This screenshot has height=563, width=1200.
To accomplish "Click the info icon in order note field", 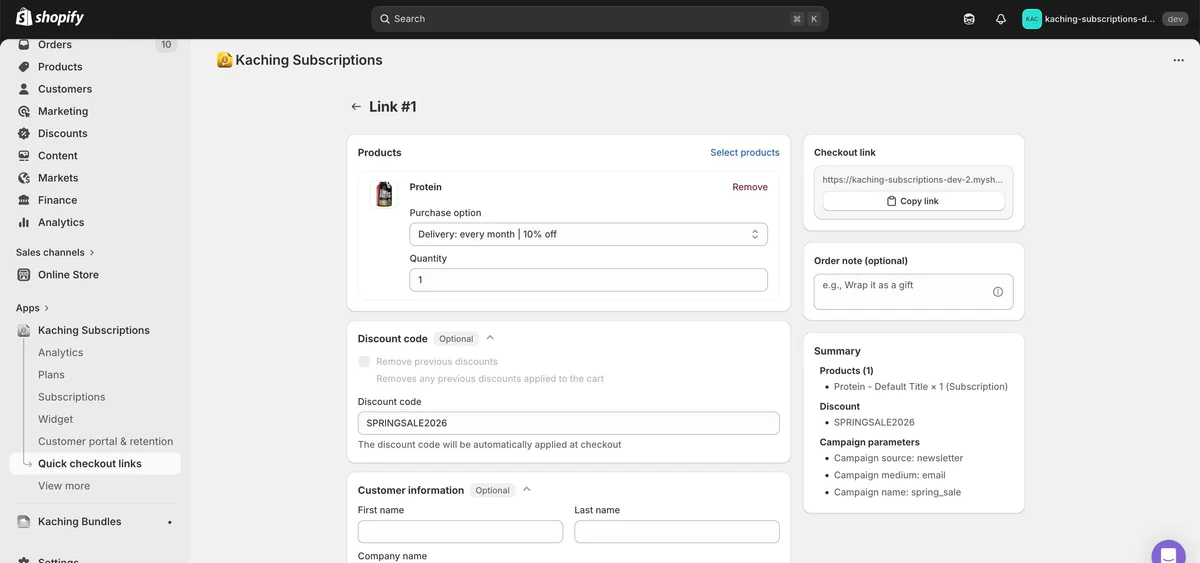I will click(997, 292).
